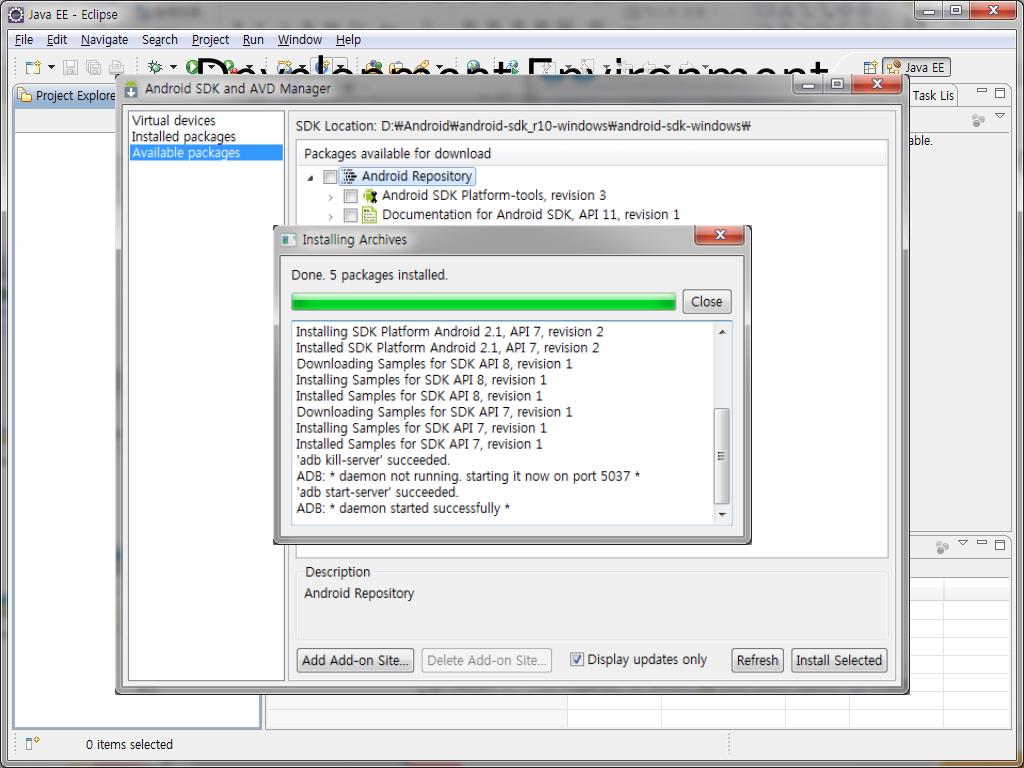Open the Task List view menu triangle
The width and height of the screenshot is (1024, 768).
[x=1000, y=116]
